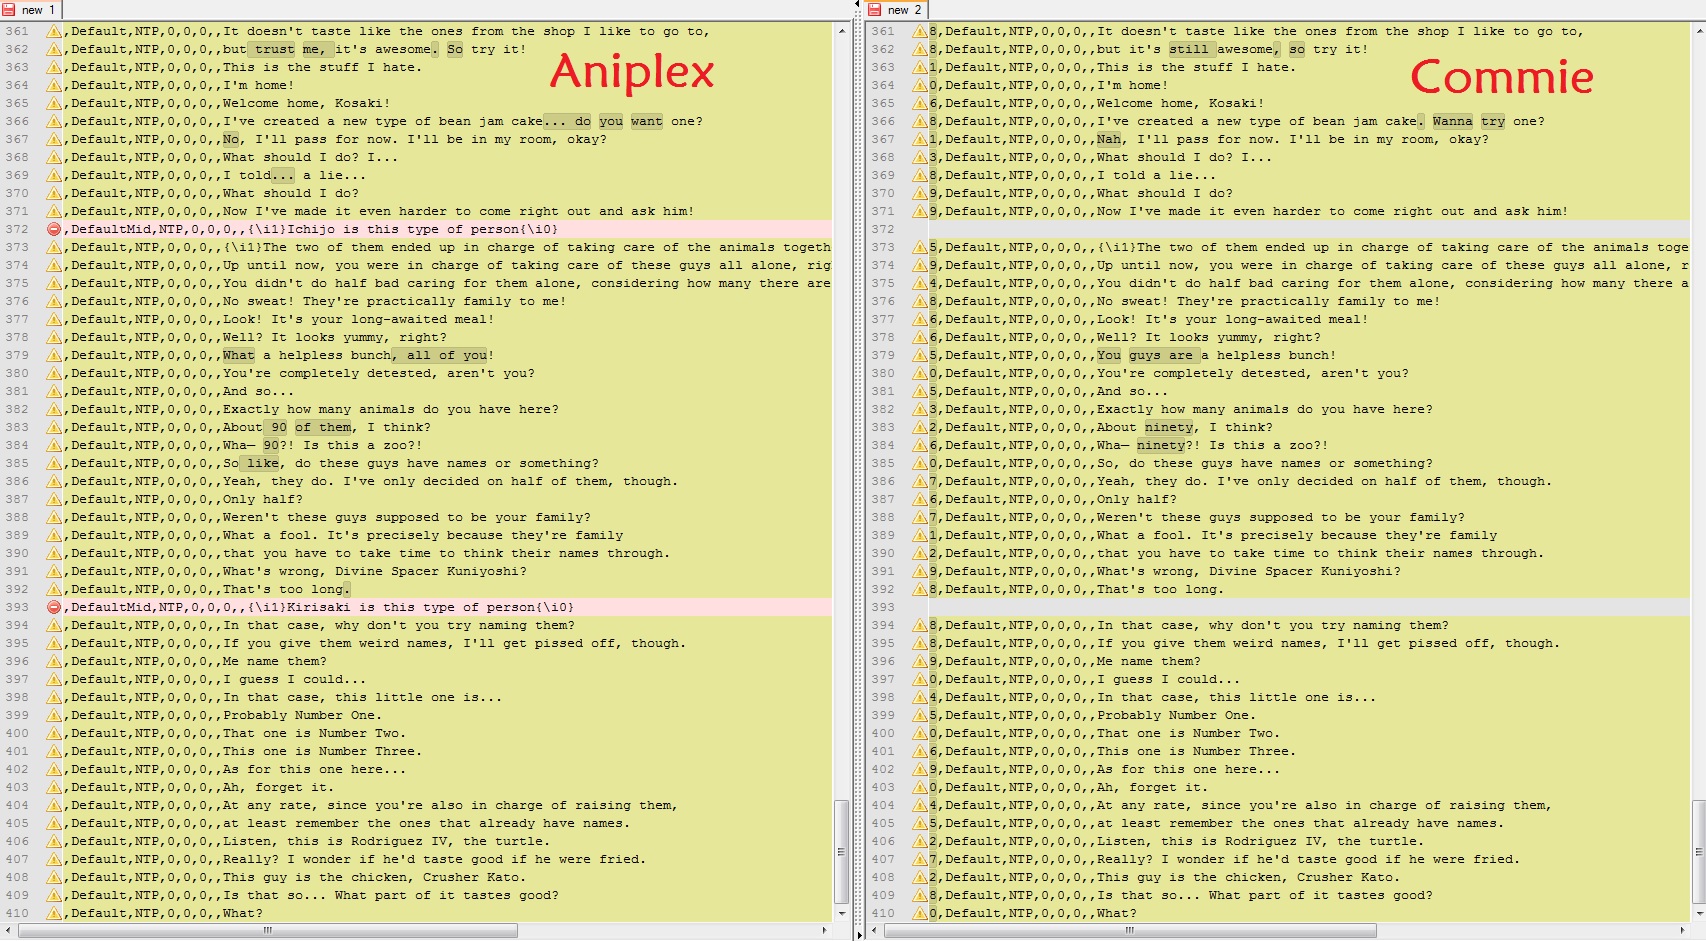The image size is (1706, 941).
Task: Click highlighted 'of them' on left line 383
Action: point(323,427)
